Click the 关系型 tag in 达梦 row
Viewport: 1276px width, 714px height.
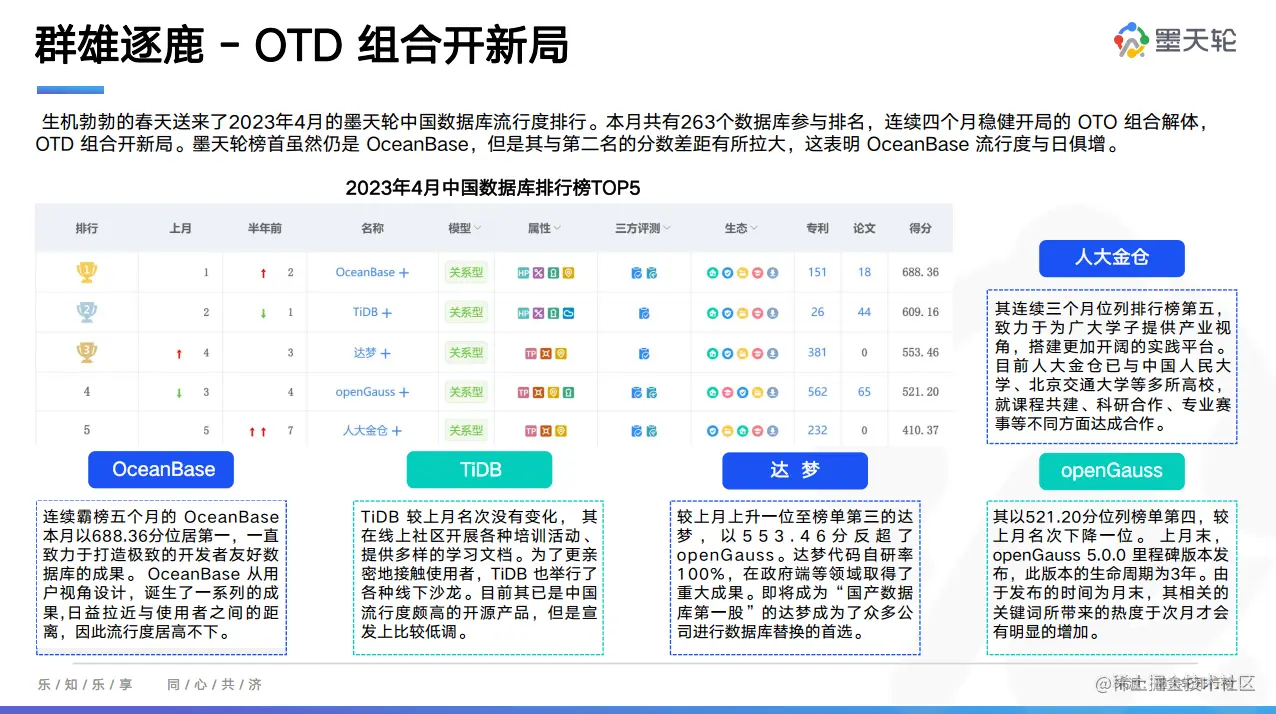pyautogui.click(x=466, y=353)
